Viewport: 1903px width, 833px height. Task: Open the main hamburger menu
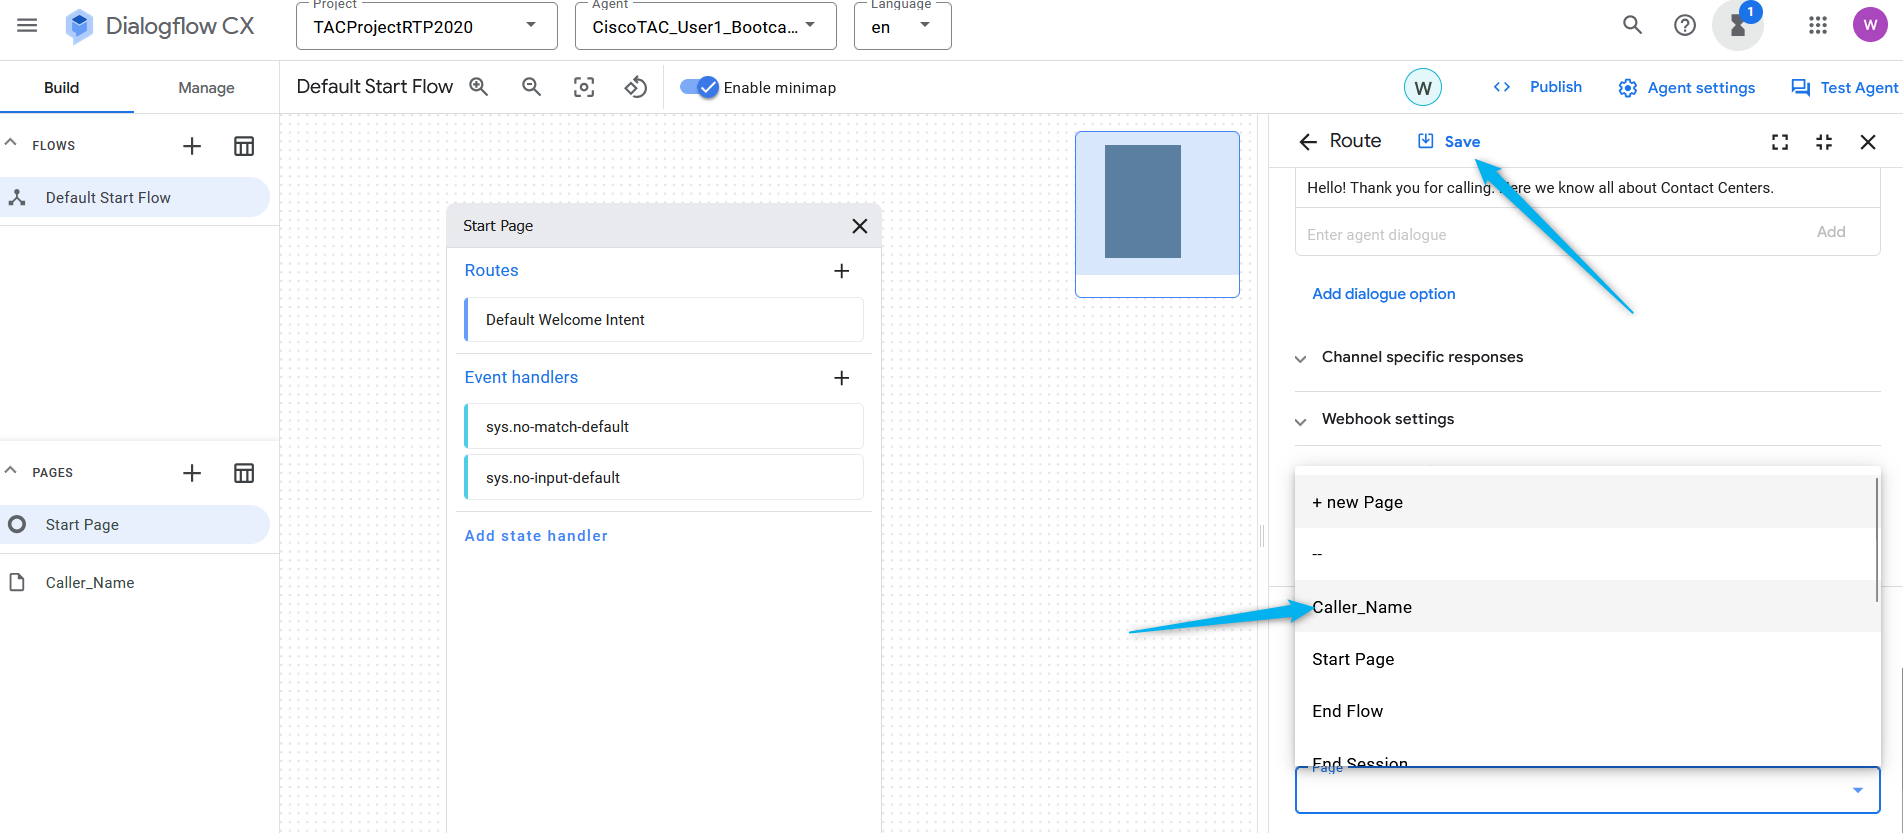[27, 26]
